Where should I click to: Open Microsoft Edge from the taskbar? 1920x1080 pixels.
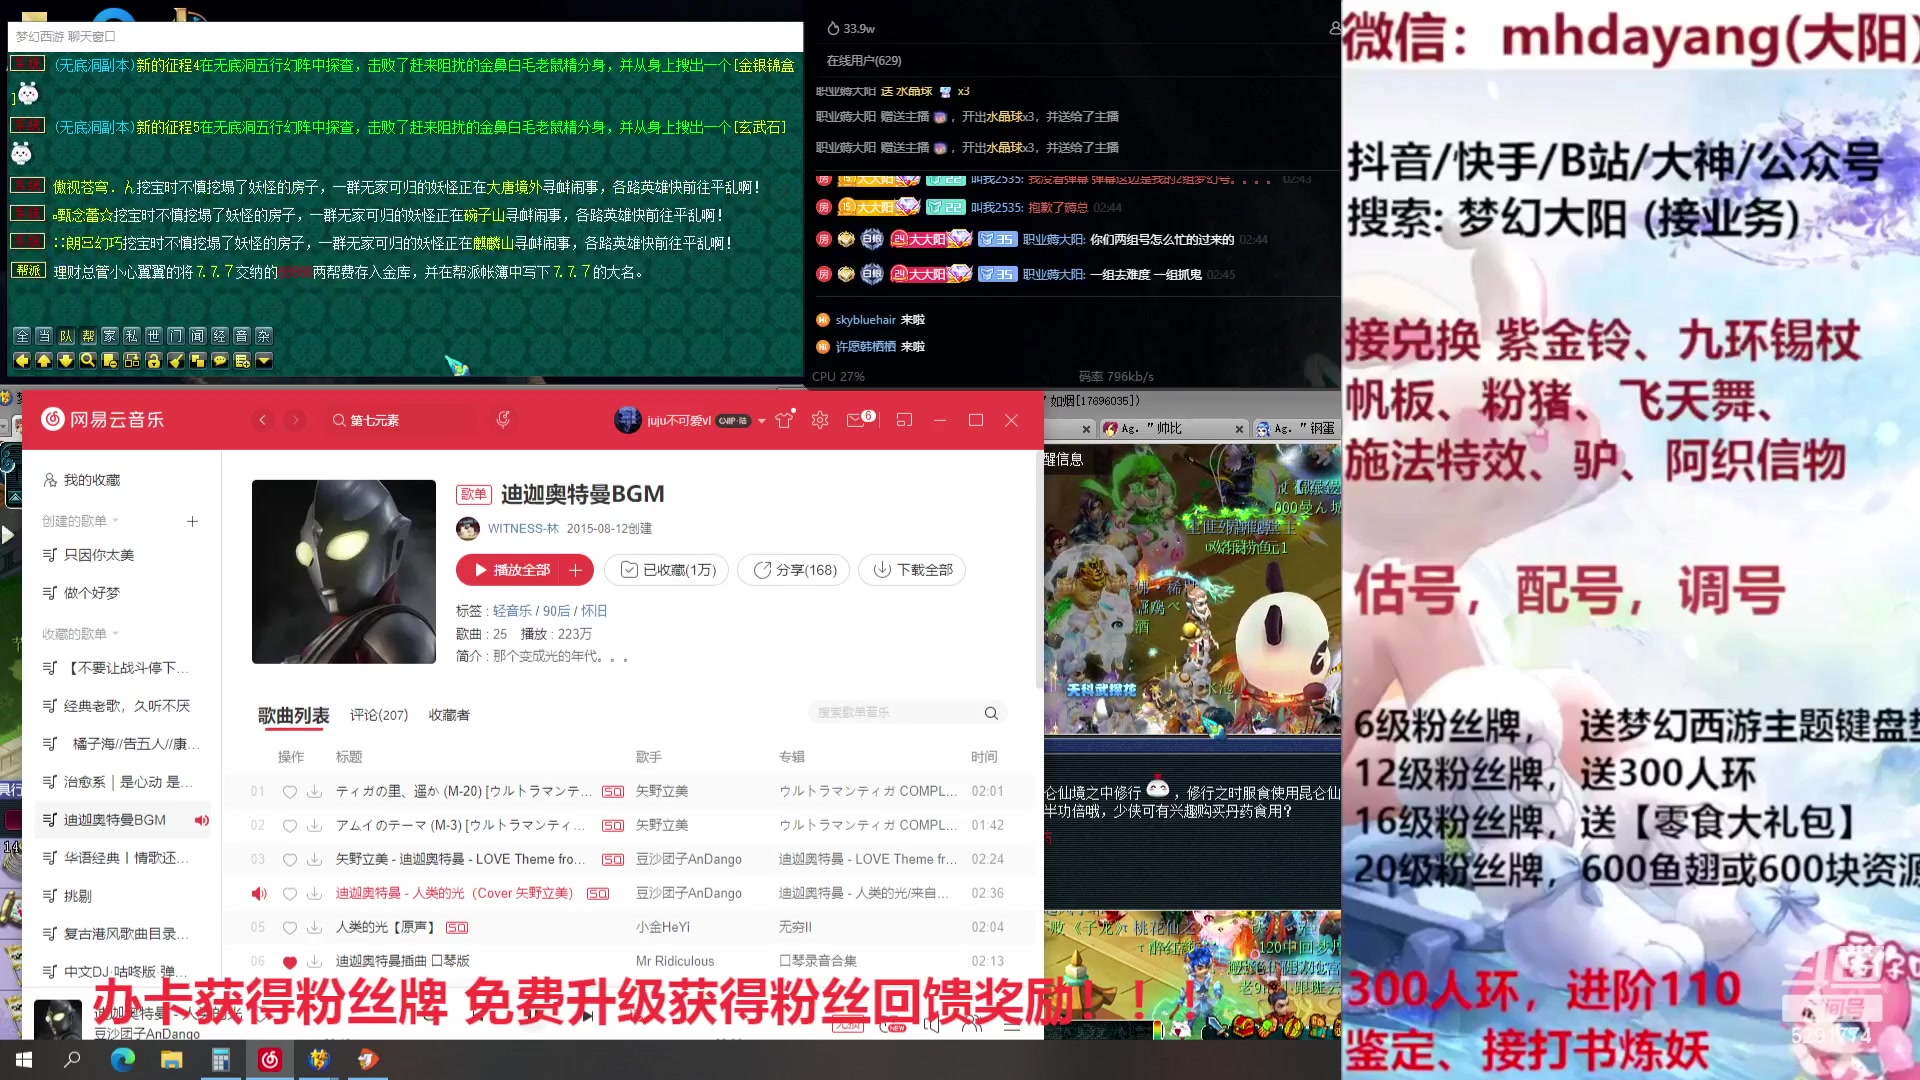point(122,1059)
